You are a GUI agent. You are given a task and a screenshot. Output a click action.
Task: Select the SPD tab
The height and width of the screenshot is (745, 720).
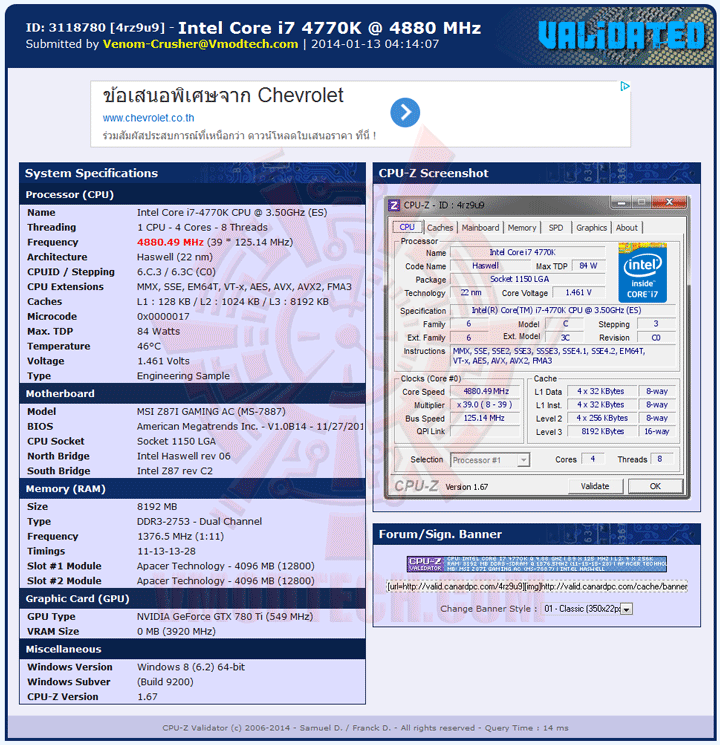point(555,228)
